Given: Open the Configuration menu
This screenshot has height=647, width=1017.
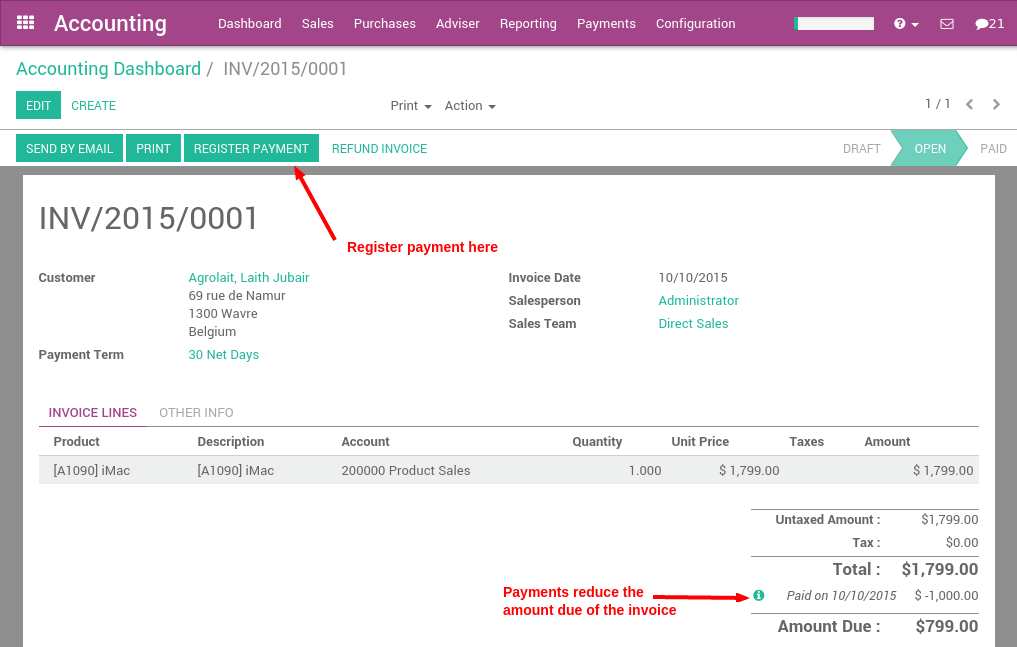Looking at the screenshot, I should [x=695, y=23].
